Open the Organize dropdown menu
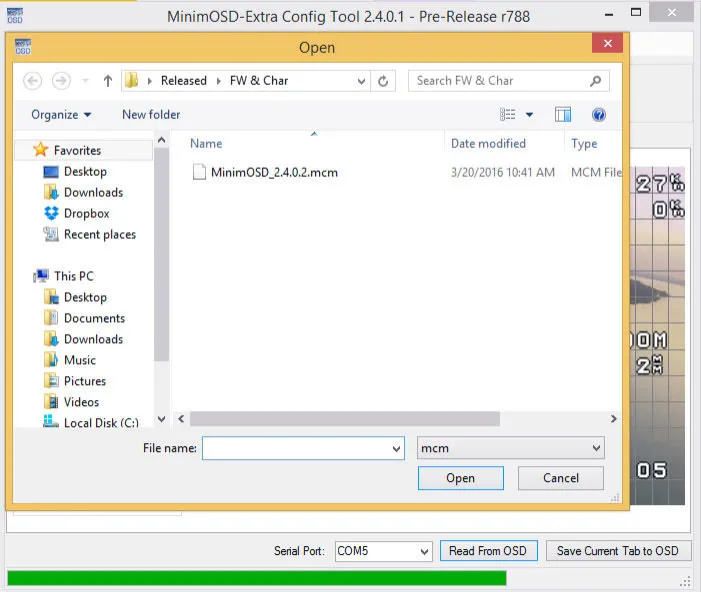This screenshot has height=592, width=701. [61, 115]
